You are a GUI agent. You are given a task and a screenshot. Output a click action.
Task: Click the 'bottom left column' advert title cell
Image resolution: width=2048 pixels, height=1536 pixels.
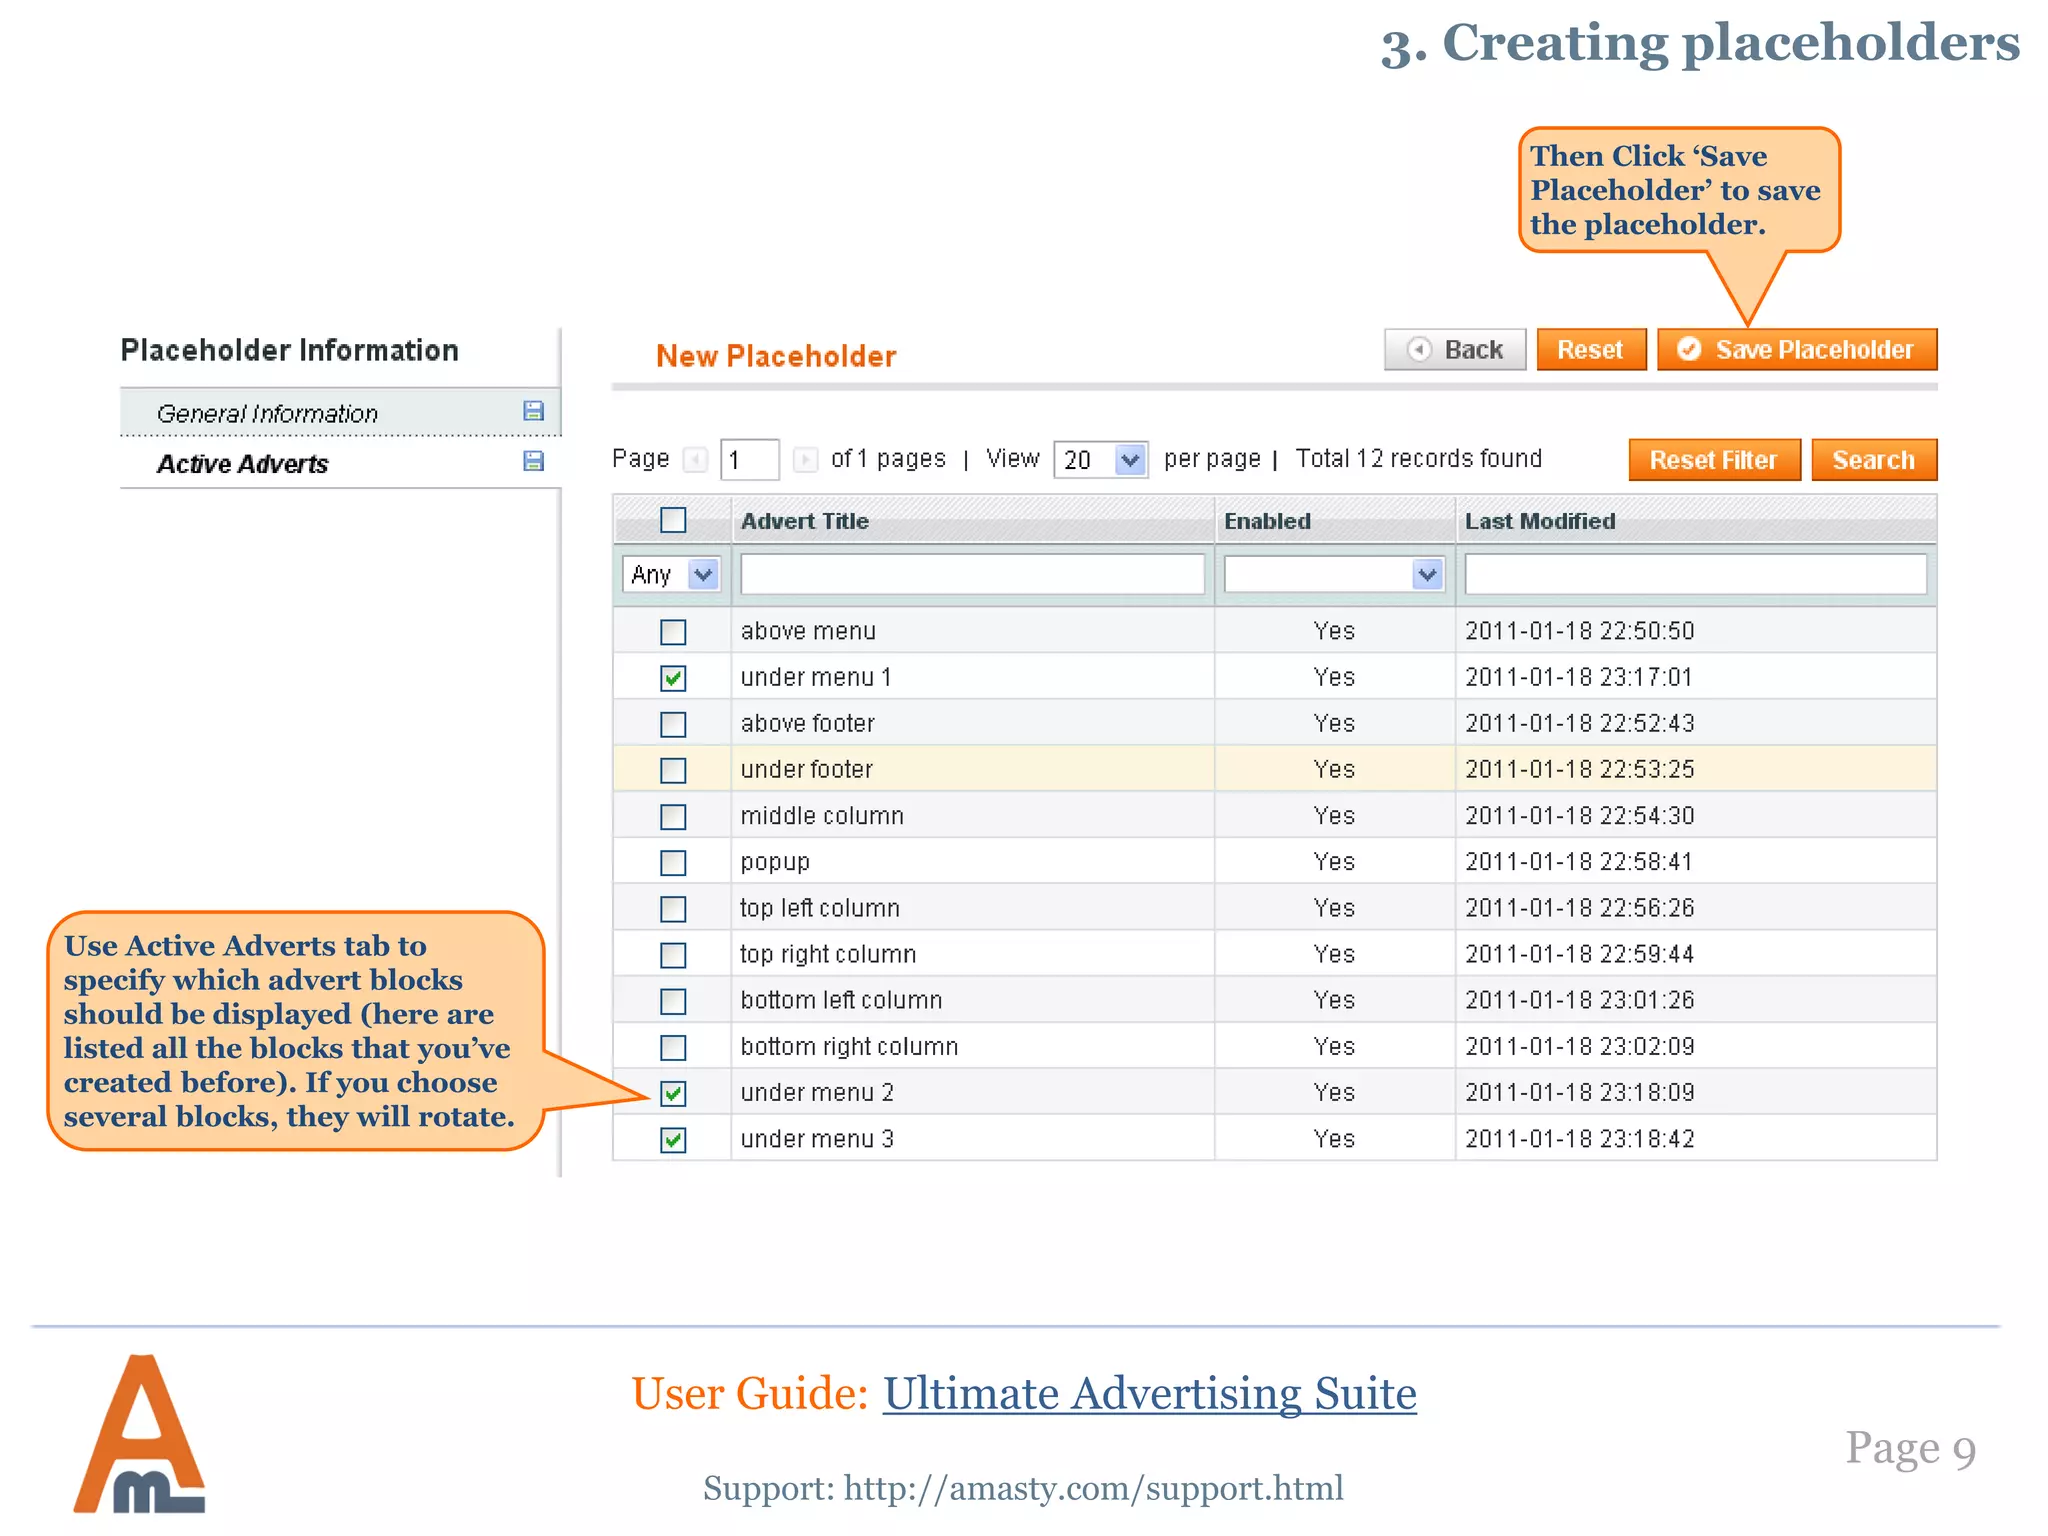click(972, 999)
